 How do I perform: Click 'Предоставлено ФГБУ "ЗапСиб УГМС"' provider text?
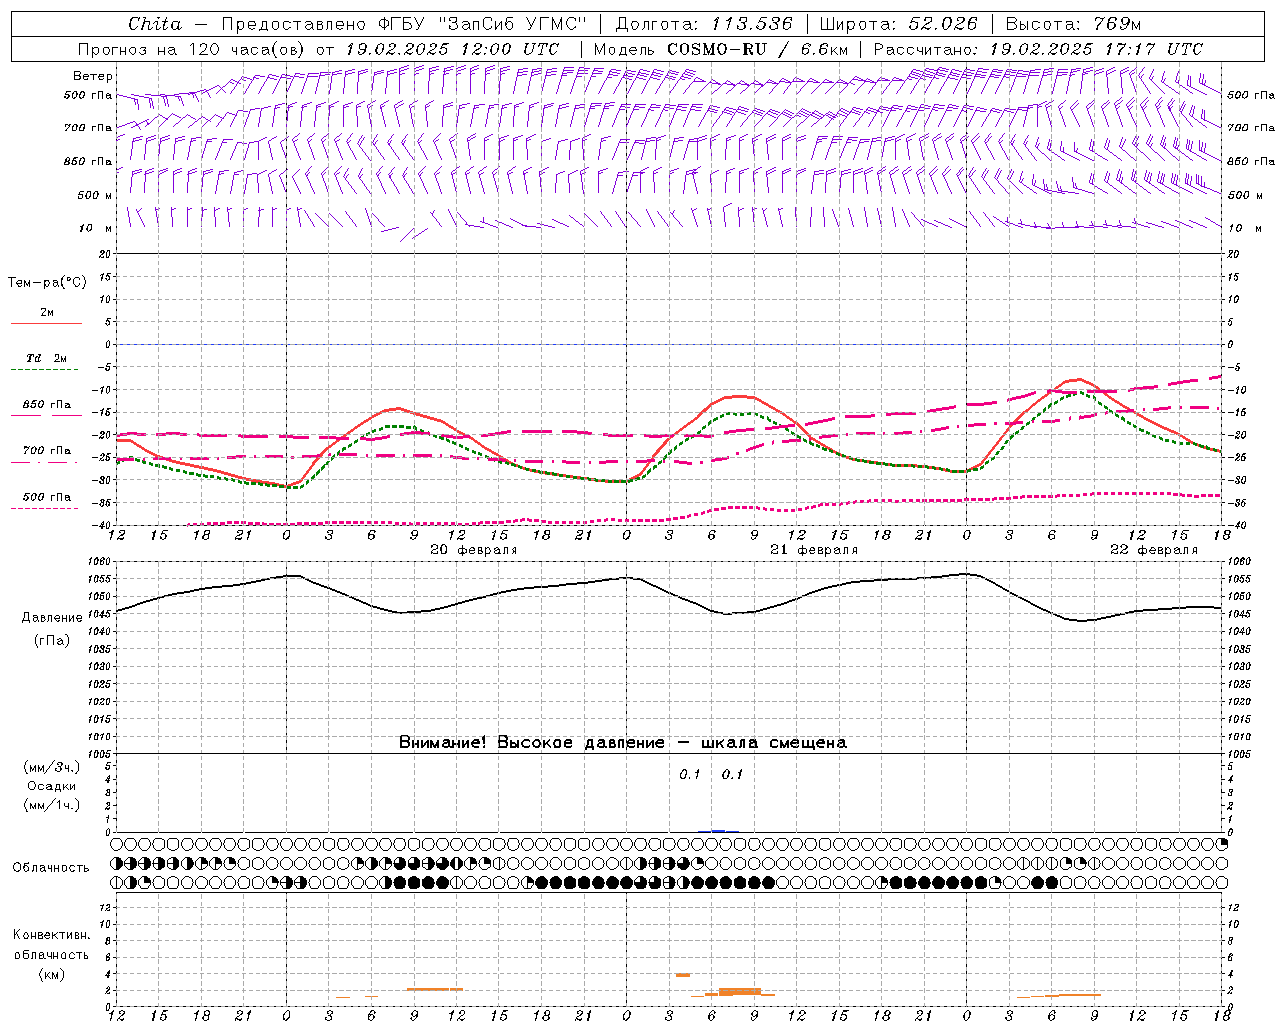[403, 24]
